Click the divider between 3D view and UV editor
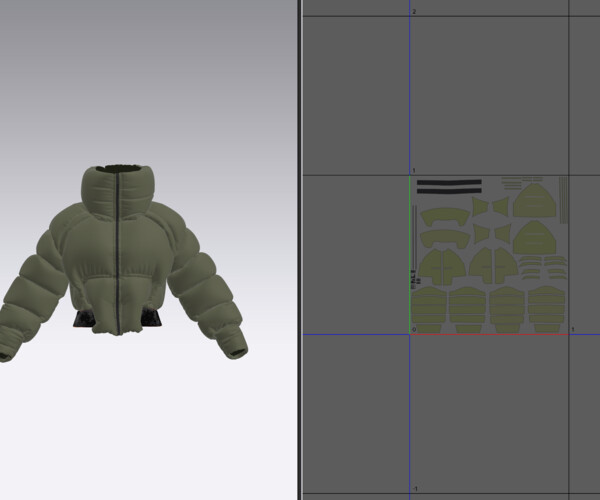 pos(300,250)
